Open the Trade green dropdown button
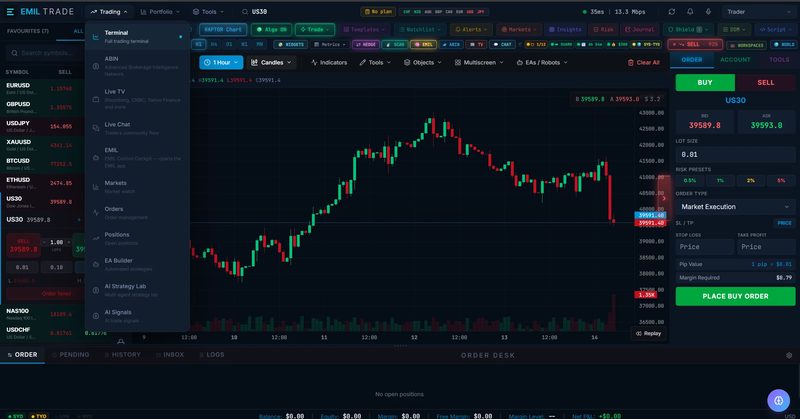The width and height of the screenshot is (800, 419). [x=315, y=30]
